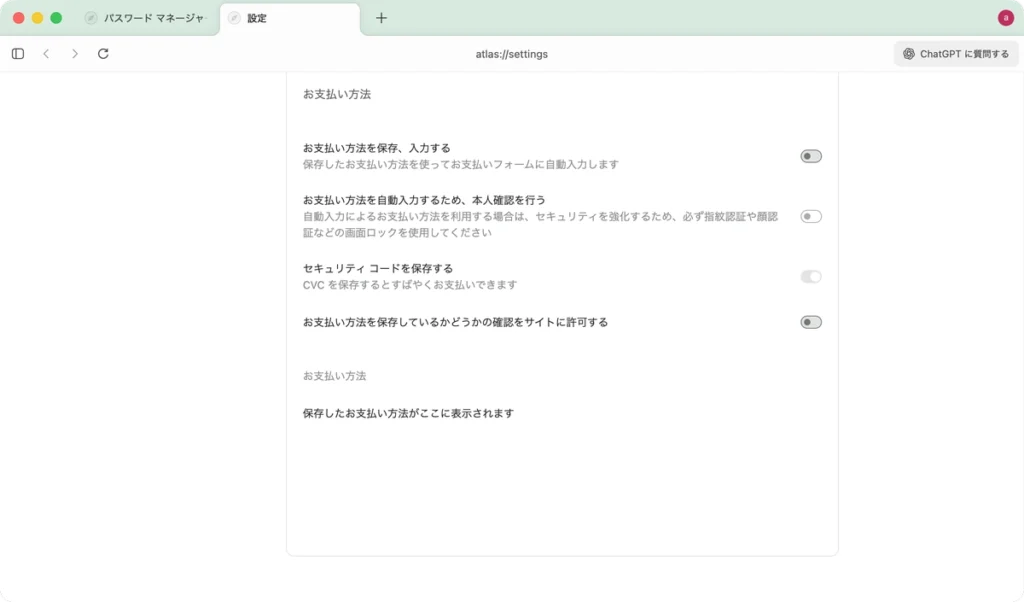Disable the payment method confirmation toggle

pyautogui.click(x=809, y=321)
